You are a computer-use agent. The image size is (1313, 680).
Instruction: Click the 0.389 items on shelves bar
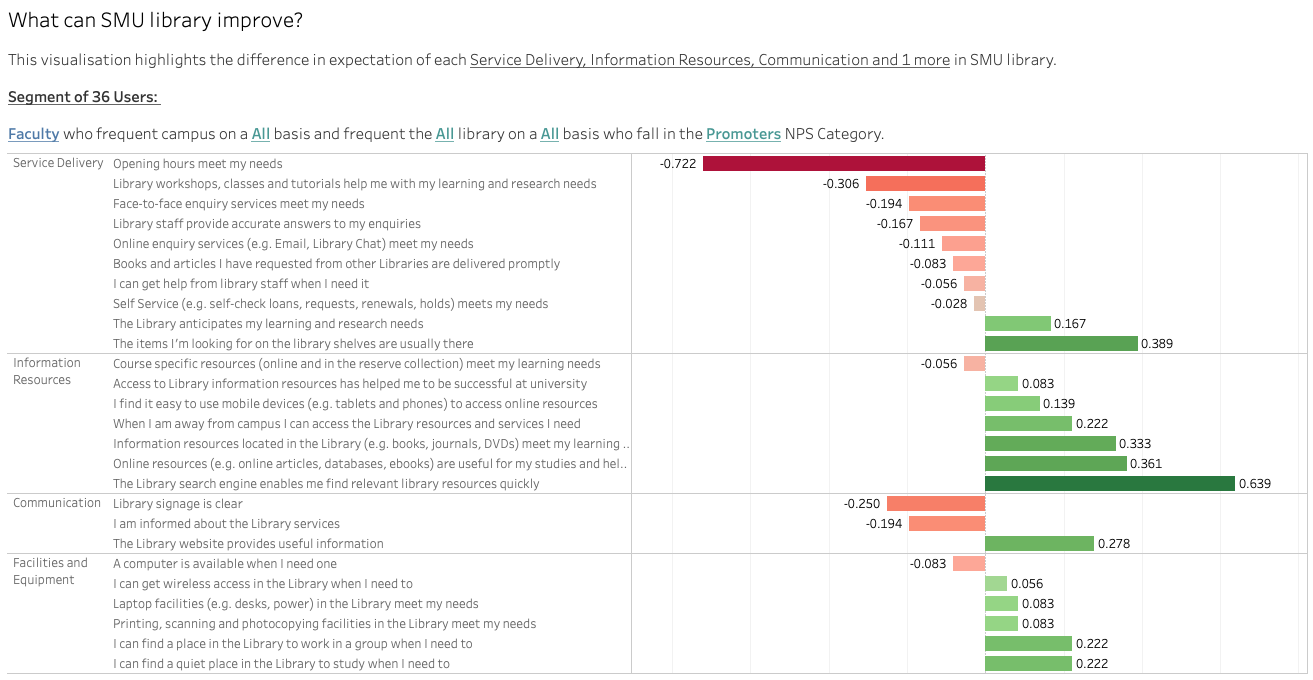point(1061,343)
